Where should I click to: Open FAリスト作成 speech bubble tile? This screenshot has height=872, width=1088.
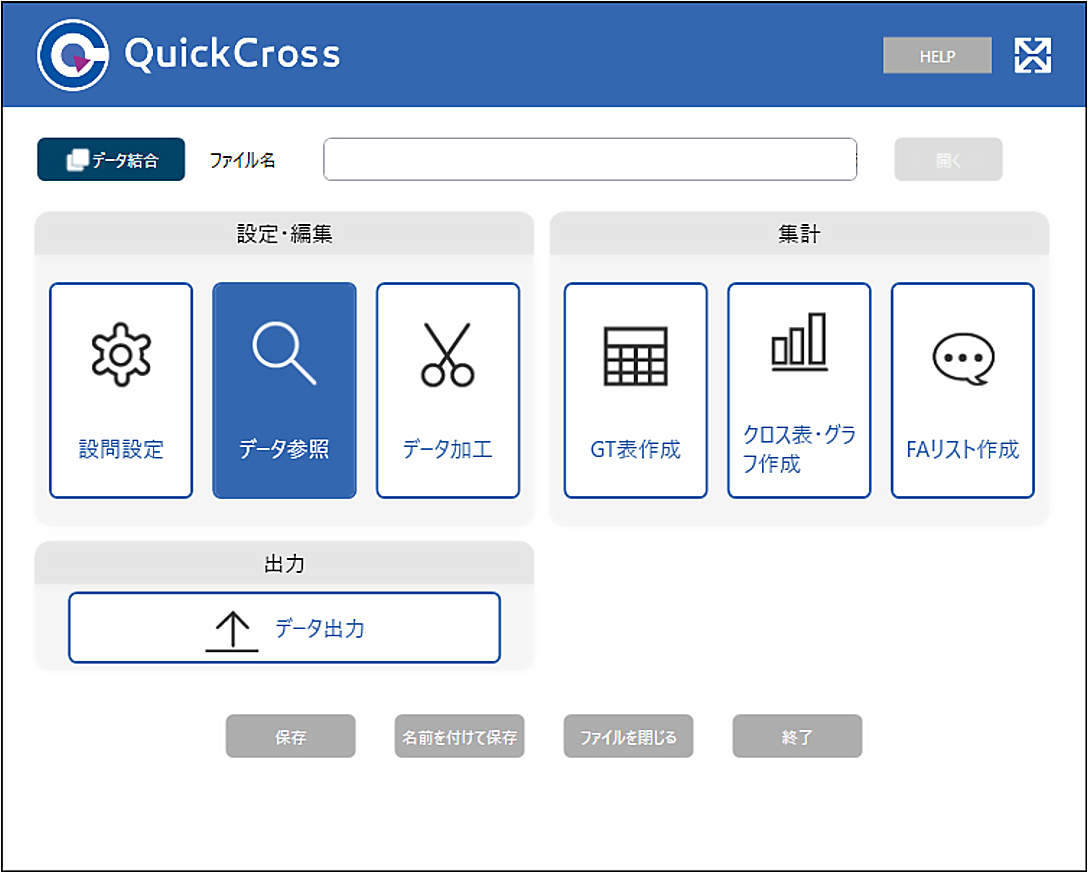tap(962, 391)
